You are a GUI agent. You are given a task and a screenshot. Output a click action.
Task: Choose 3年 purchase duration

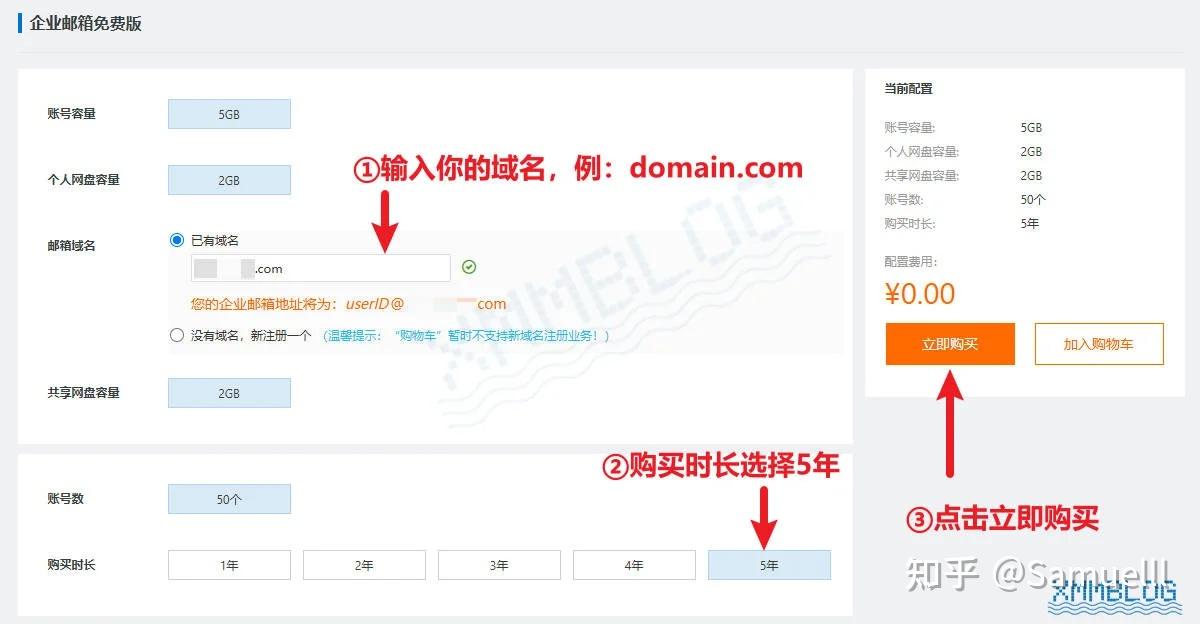(x=499, y=565)
